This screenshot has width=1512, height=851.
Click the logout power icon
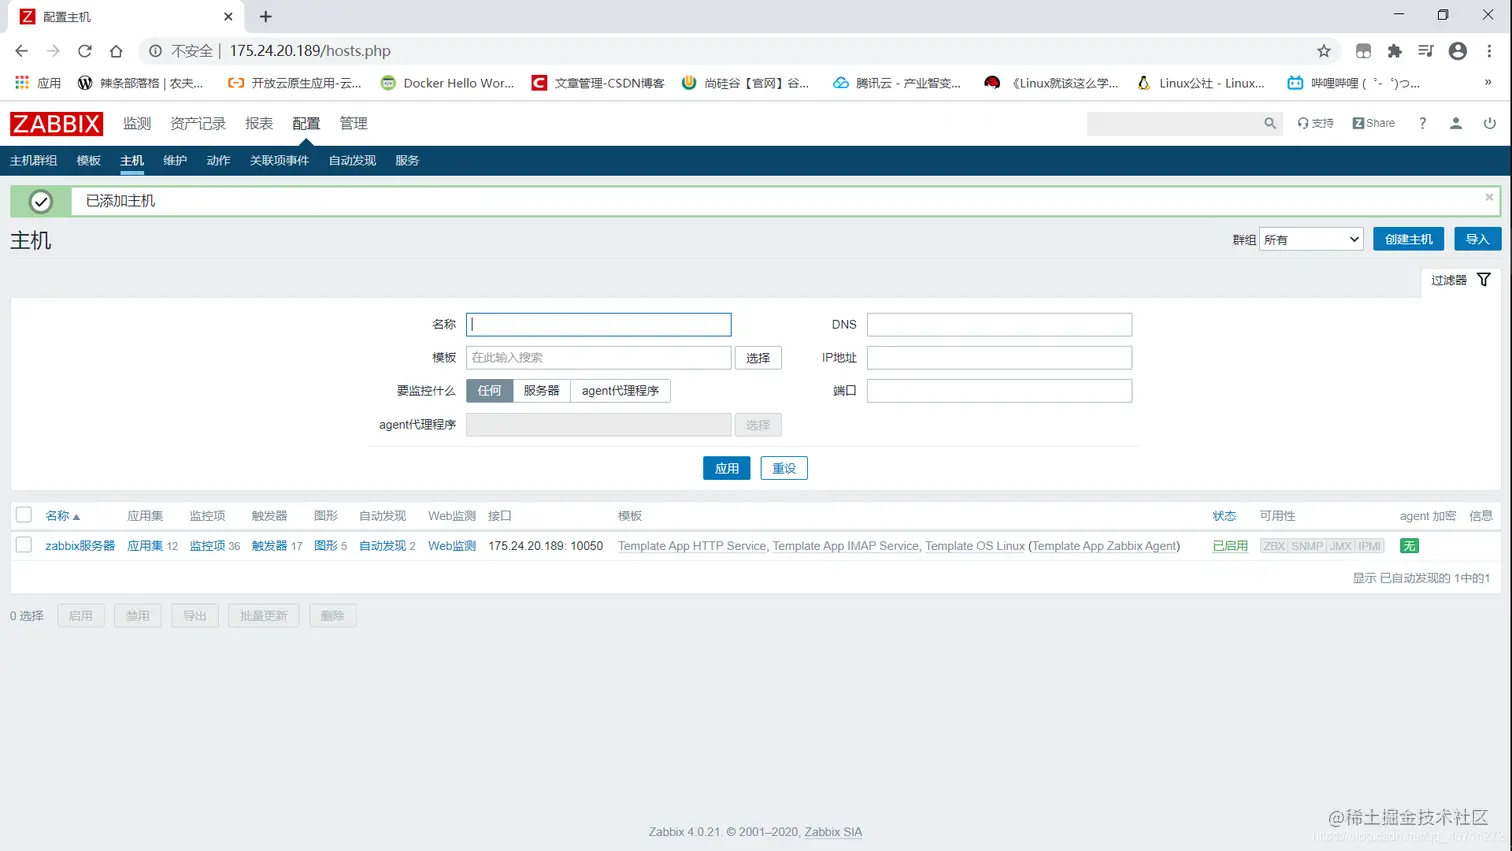[1490, 123]
